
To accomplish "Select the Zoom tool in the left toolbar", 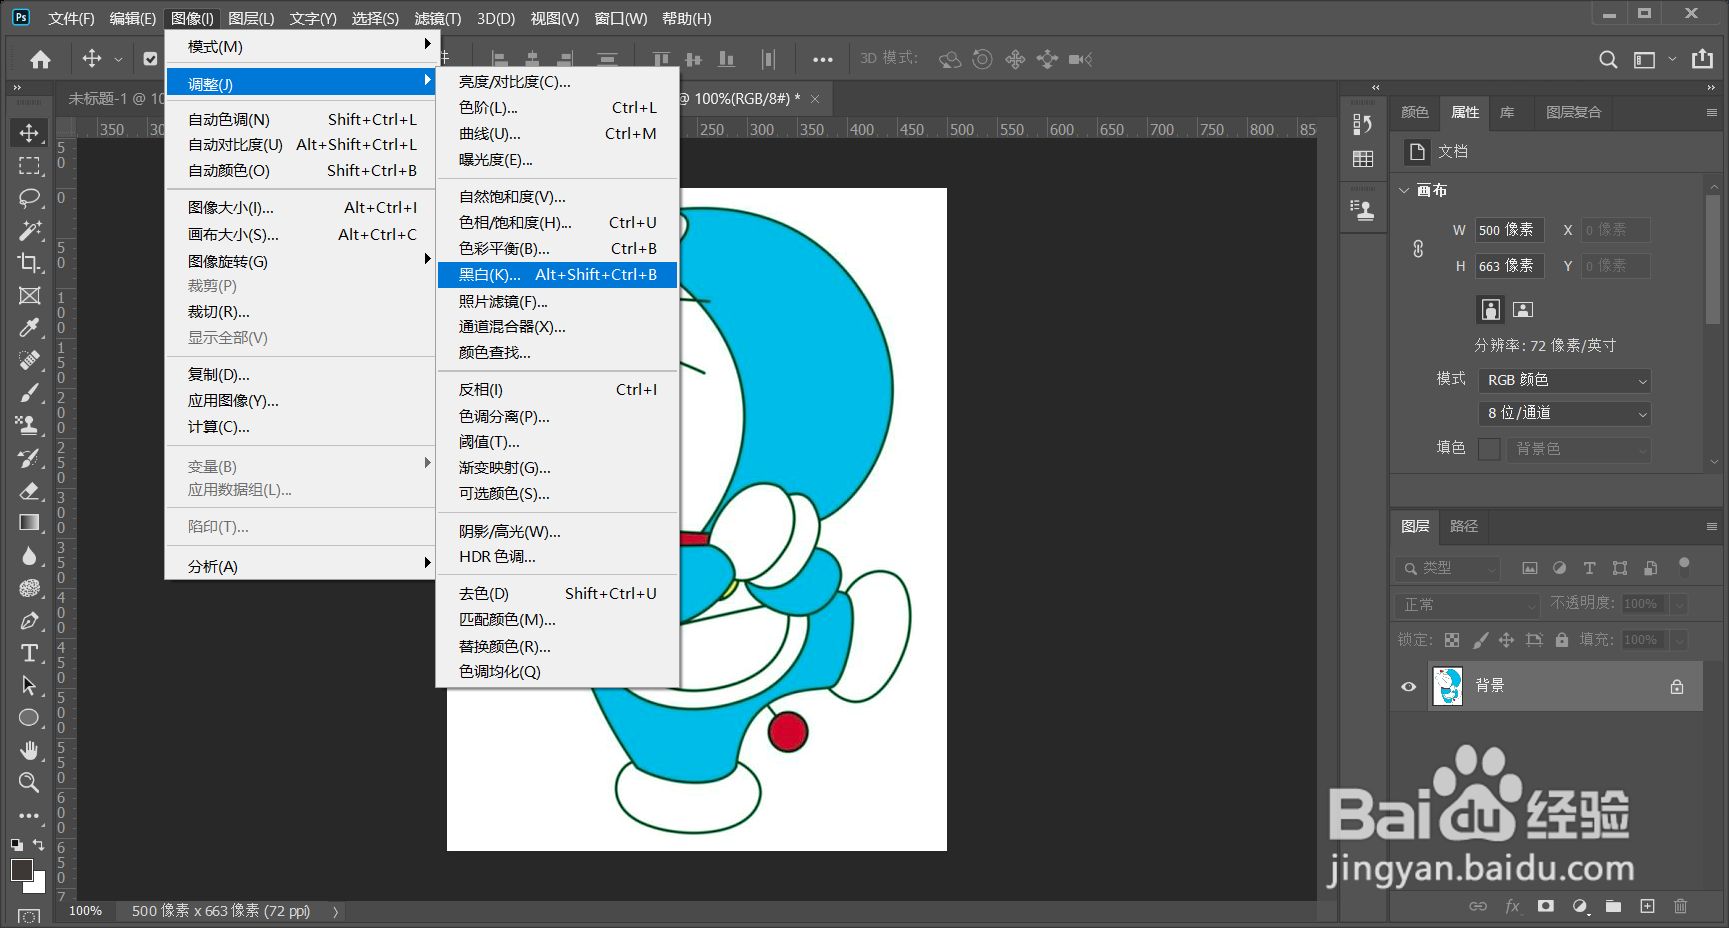I will [x=29, y=782].
